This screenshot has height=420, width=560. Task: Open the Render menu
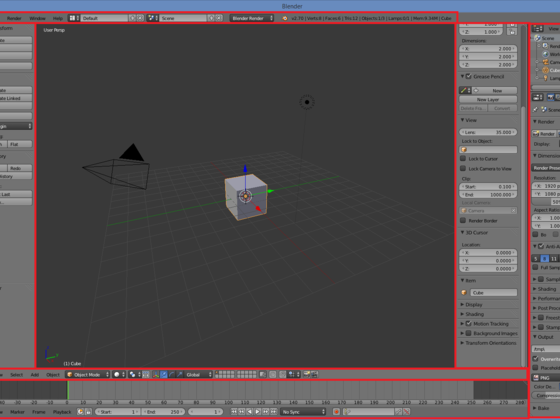14,18
